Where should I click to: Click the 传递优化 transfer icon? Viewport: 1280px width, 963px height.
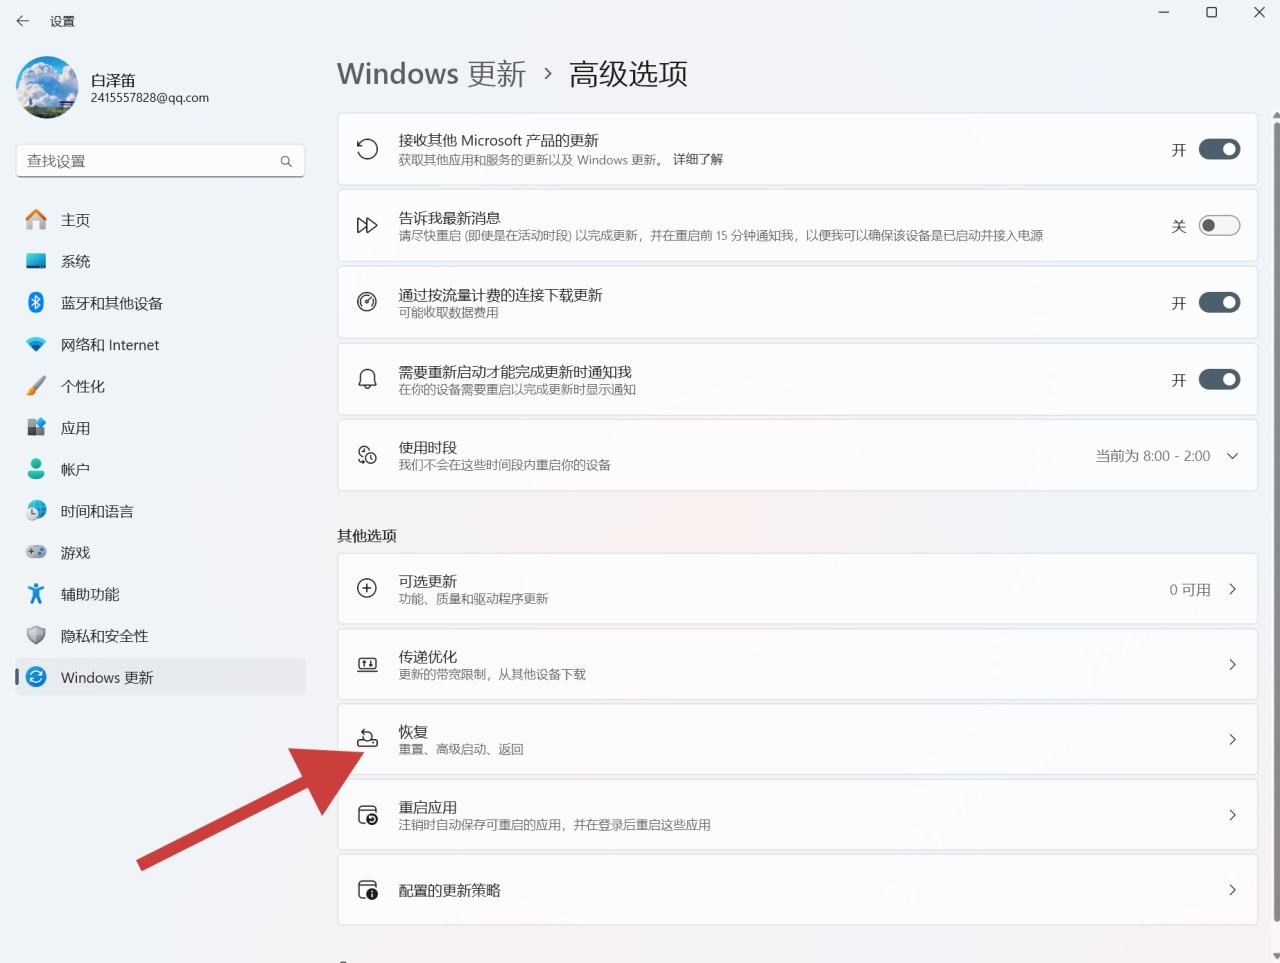(x=367, y=665)
